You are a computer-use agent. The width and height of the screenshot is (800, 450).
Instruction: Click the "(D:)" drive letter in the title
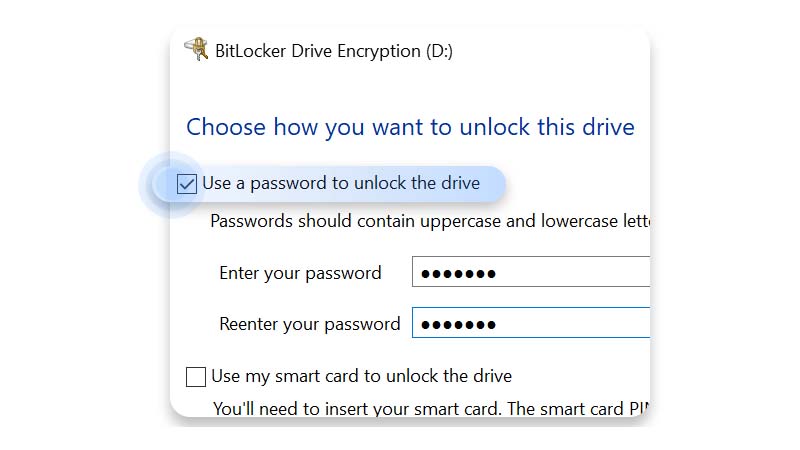pos(439,52)
